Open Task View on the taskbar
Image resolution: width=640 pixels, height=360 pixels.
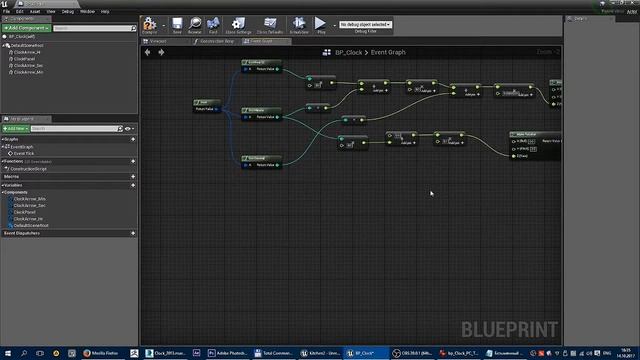click(40, 353)
